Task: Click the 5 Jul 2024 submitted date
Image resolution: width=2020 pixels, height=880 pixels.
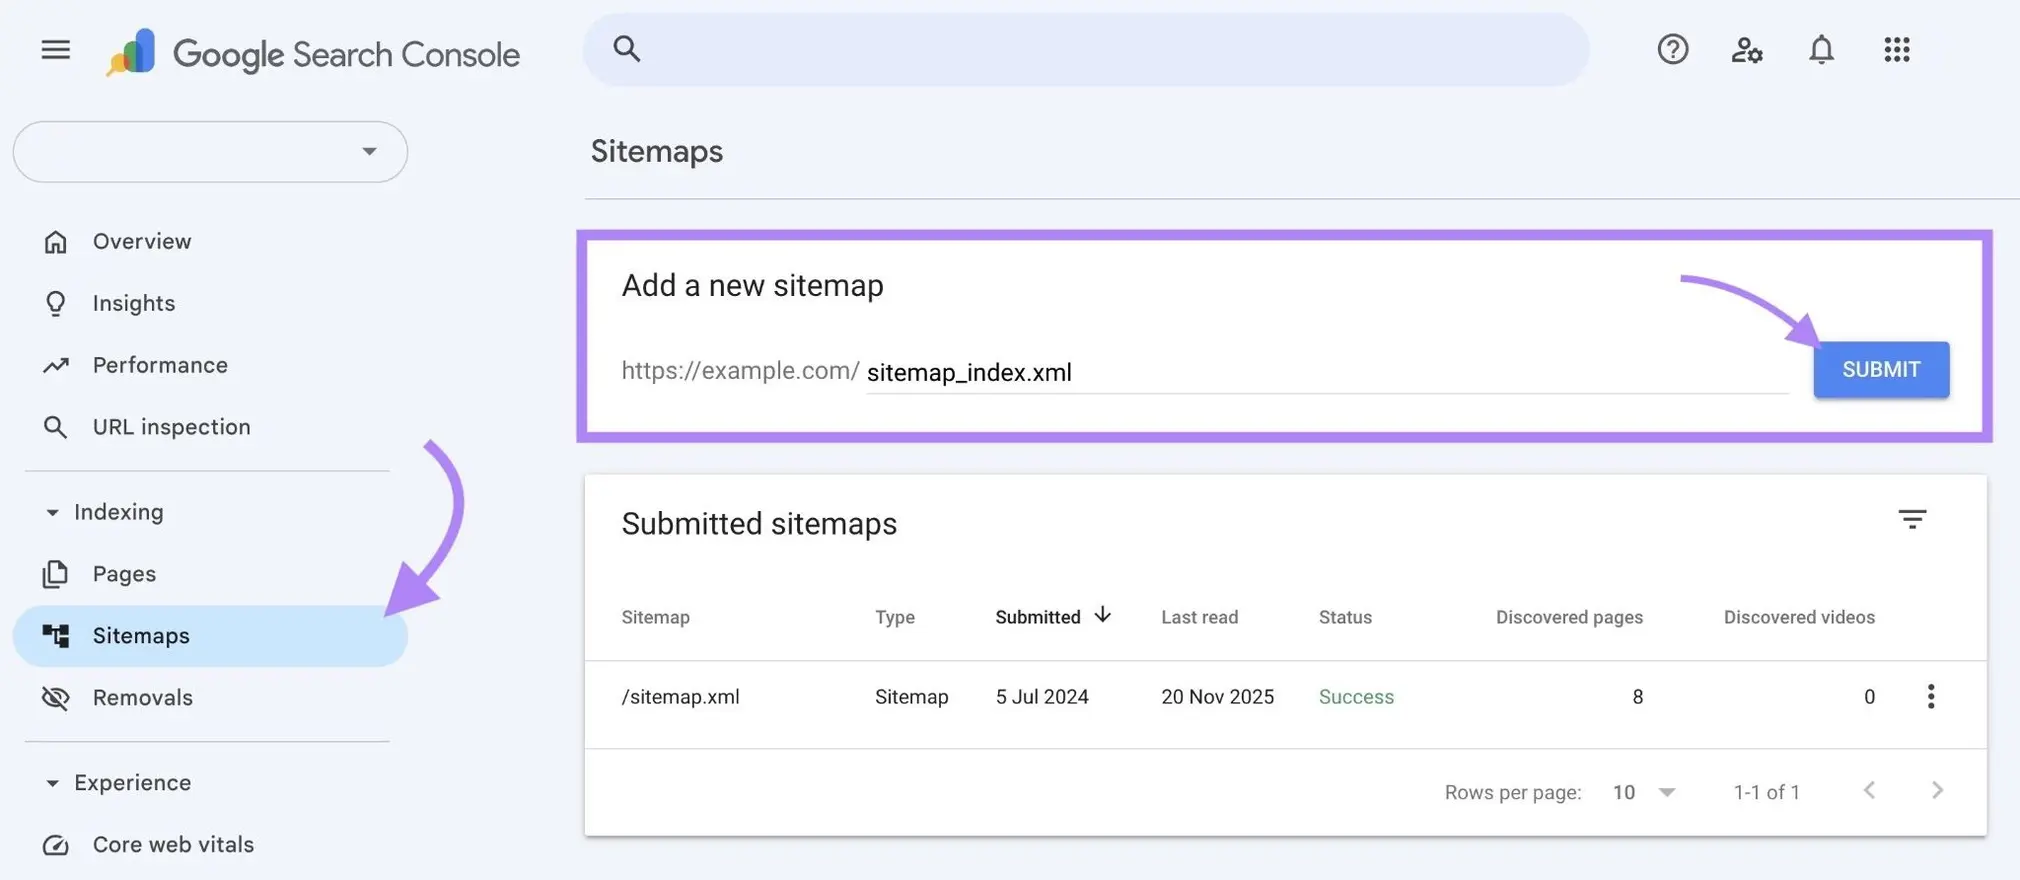Action: pos(1042,697)
